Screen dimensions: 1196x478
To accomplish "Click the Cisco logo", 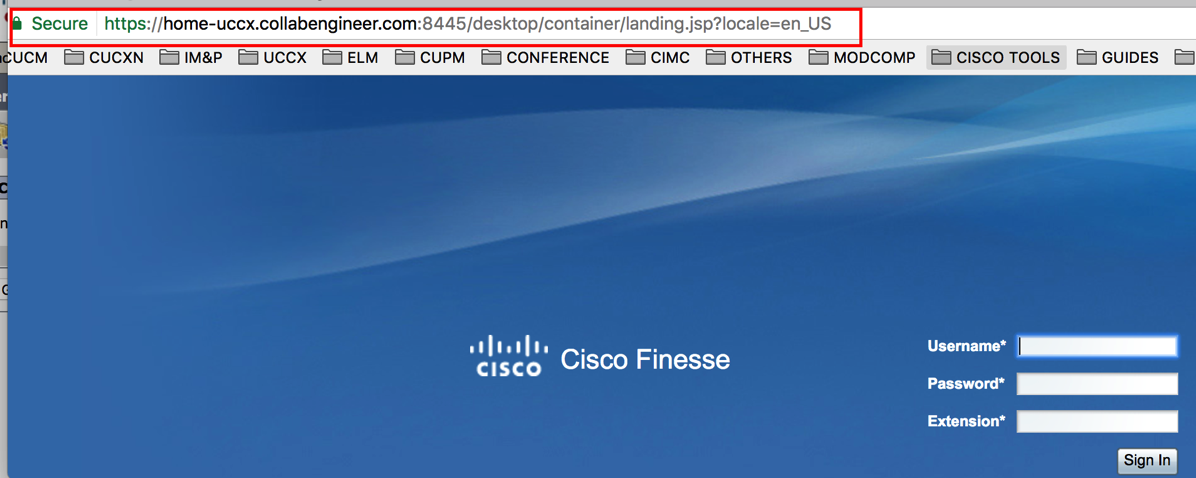I will coord(509,357).
